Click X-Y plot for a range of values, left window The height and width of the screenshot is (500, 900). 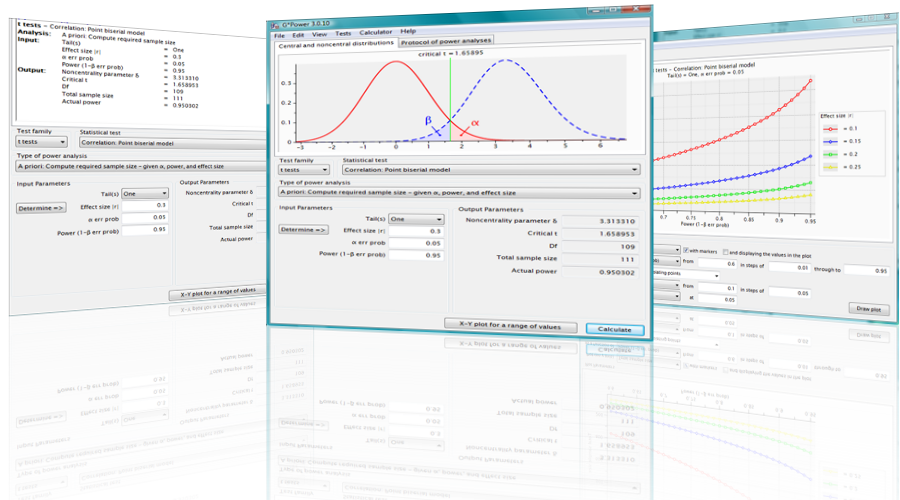[x=218, y=293]
